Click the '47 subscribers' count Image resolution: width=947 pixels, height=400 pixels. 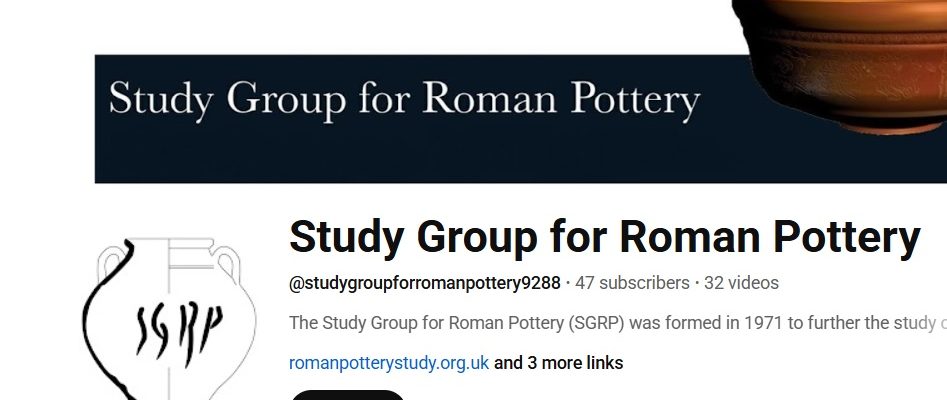coord(632,283)
